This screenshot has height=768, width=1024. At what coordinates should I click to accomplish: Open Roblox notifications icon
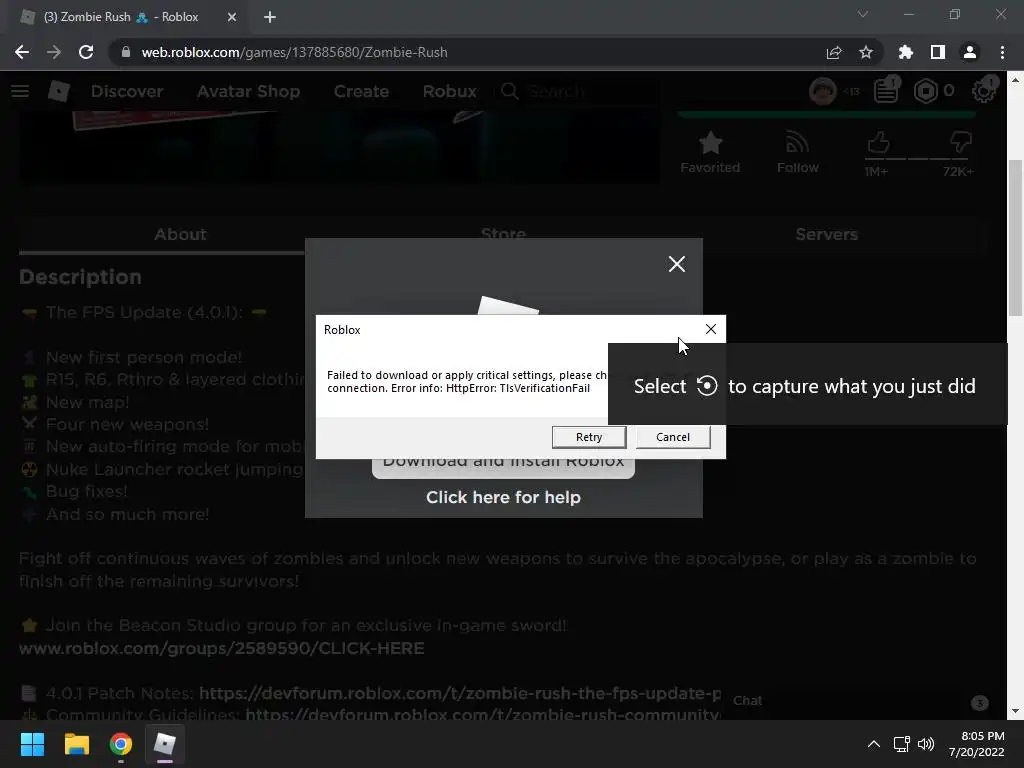(x=886, y=91)
